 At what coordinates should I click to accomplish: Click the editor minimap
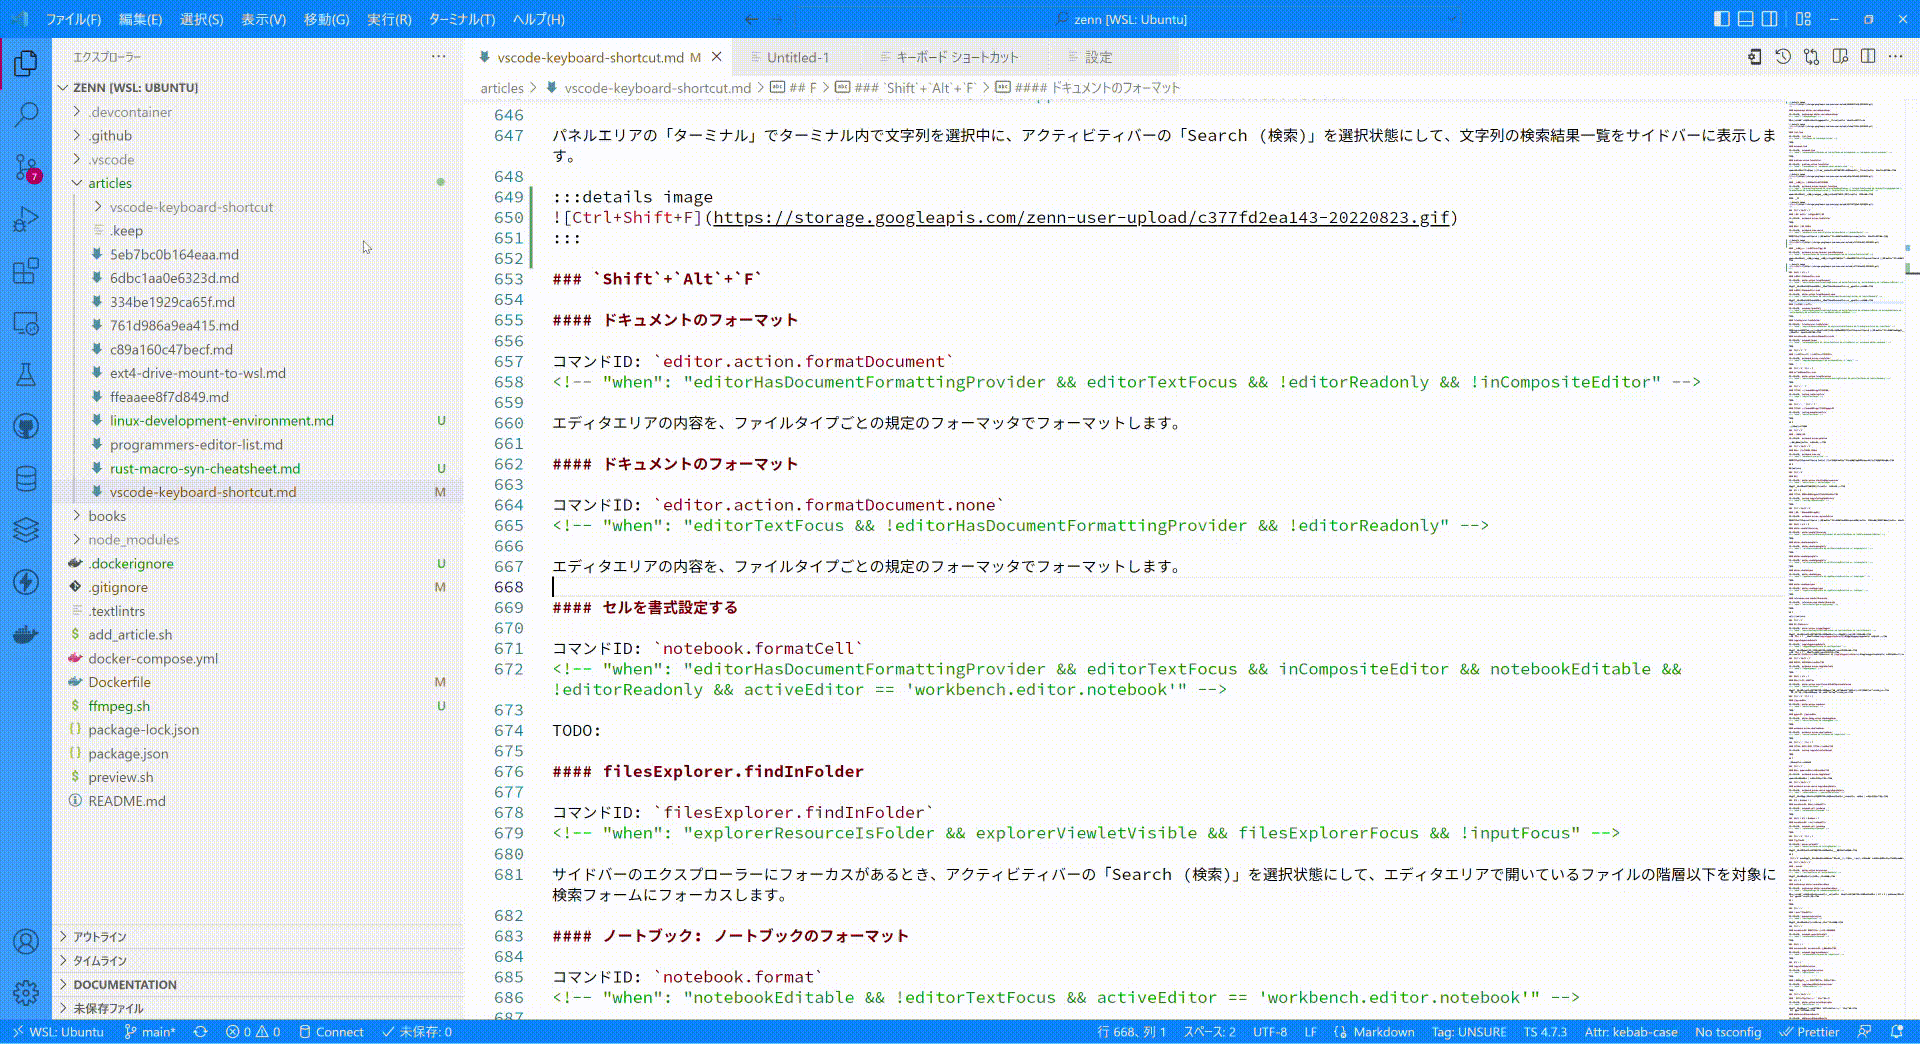pos(1846,560)
